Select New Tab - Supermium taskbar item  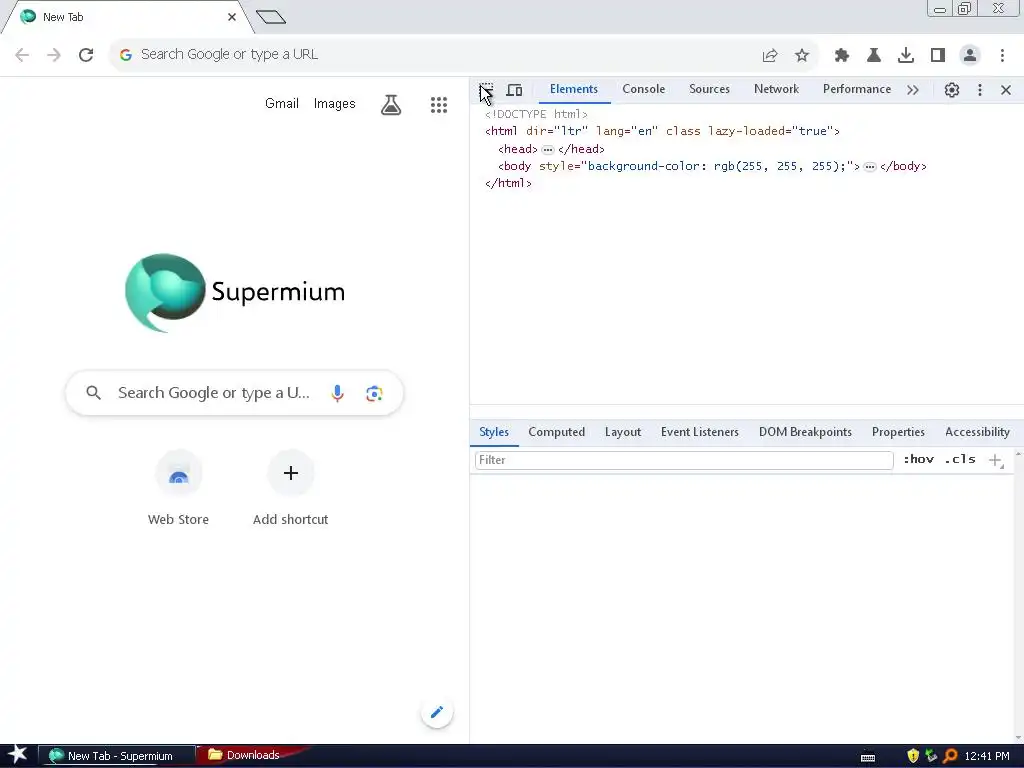pyautogui.click(x=116, y=756)
